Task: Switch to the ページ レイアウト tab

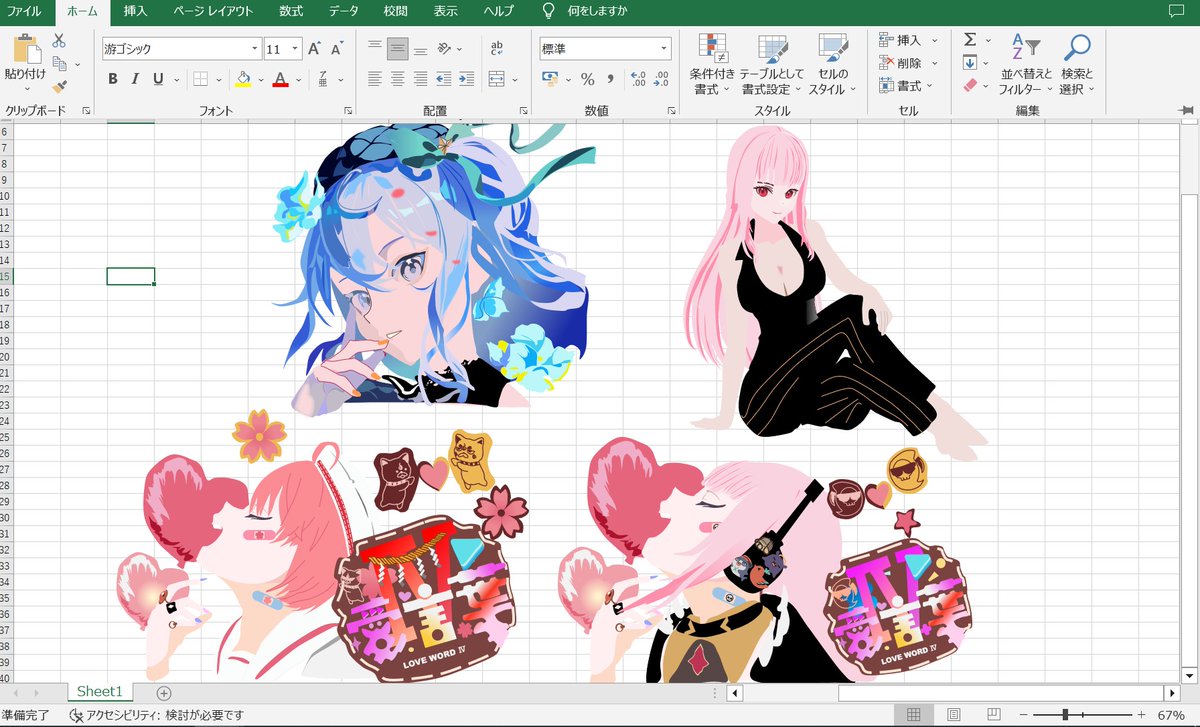Action: (x=213, y=12)
